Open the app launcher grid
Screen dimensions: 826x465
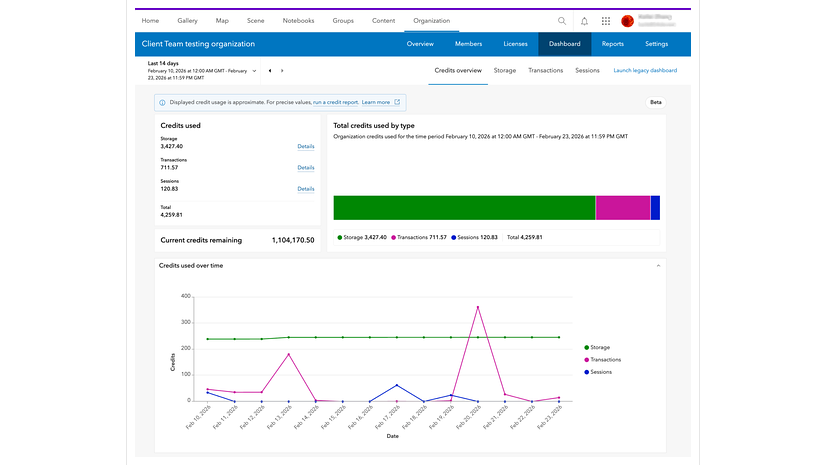[x=606, y=20]
